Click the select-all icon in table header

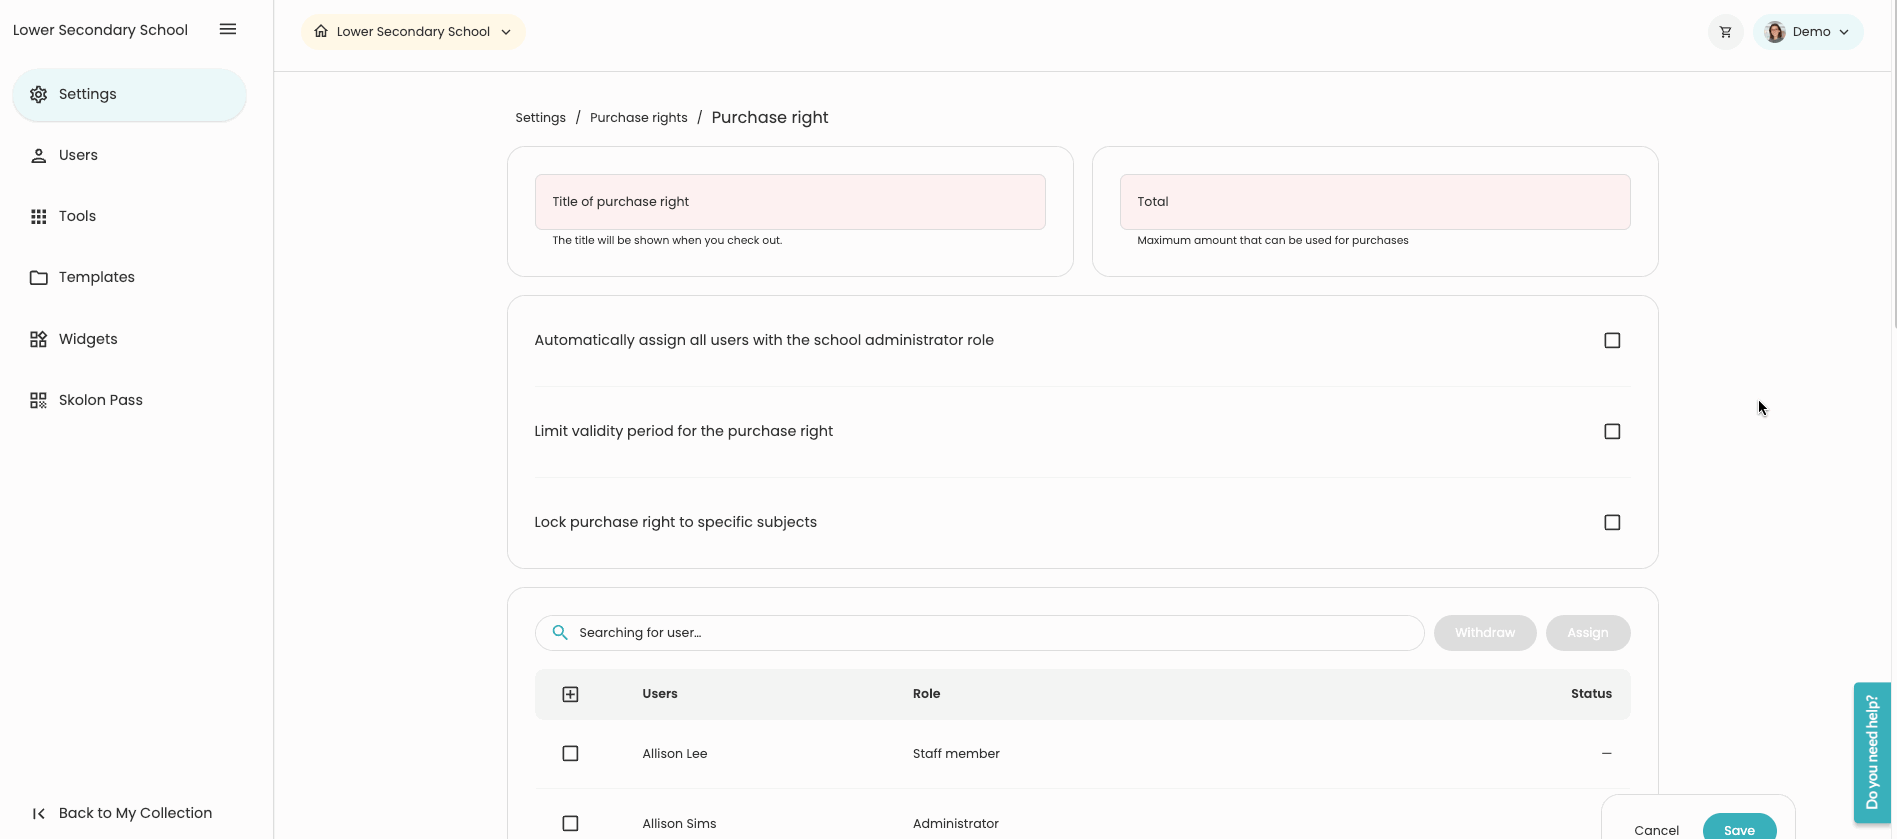[x=570, y=694]
